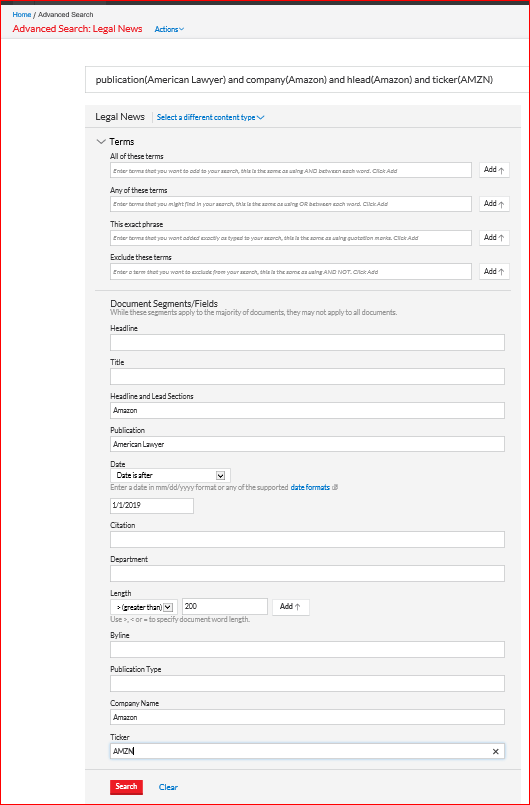Open the Length greater than operator dropdown

point(144,607)
